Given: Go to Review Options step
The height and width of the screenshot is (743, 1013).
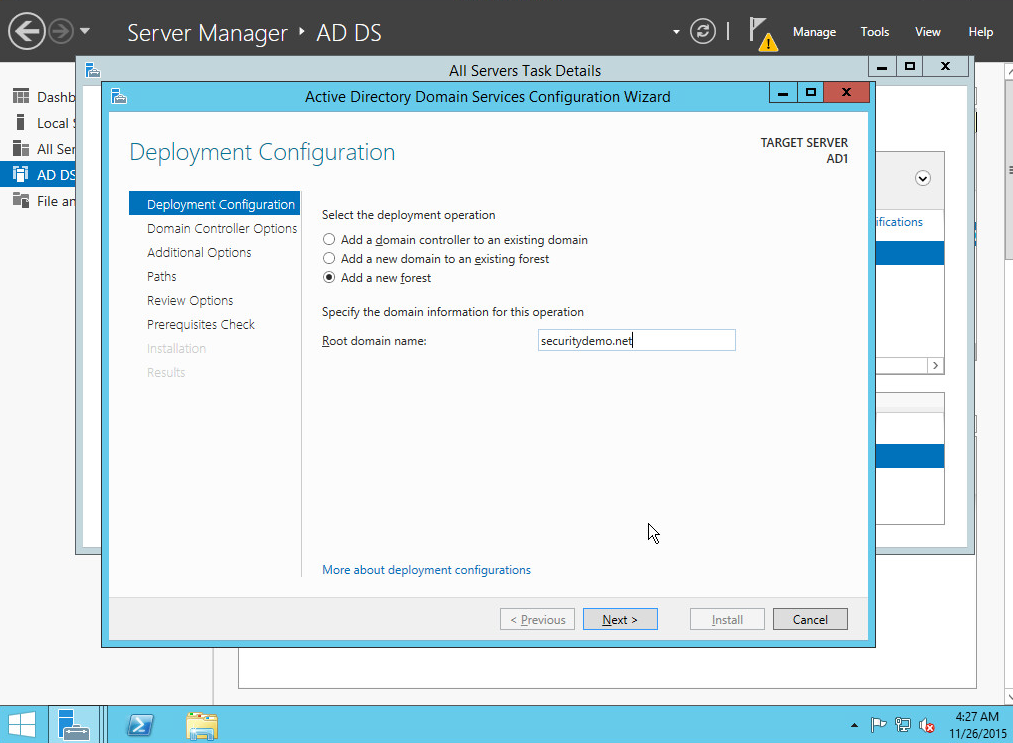Looking at the screenshot, I should click(x=190, y=300).
